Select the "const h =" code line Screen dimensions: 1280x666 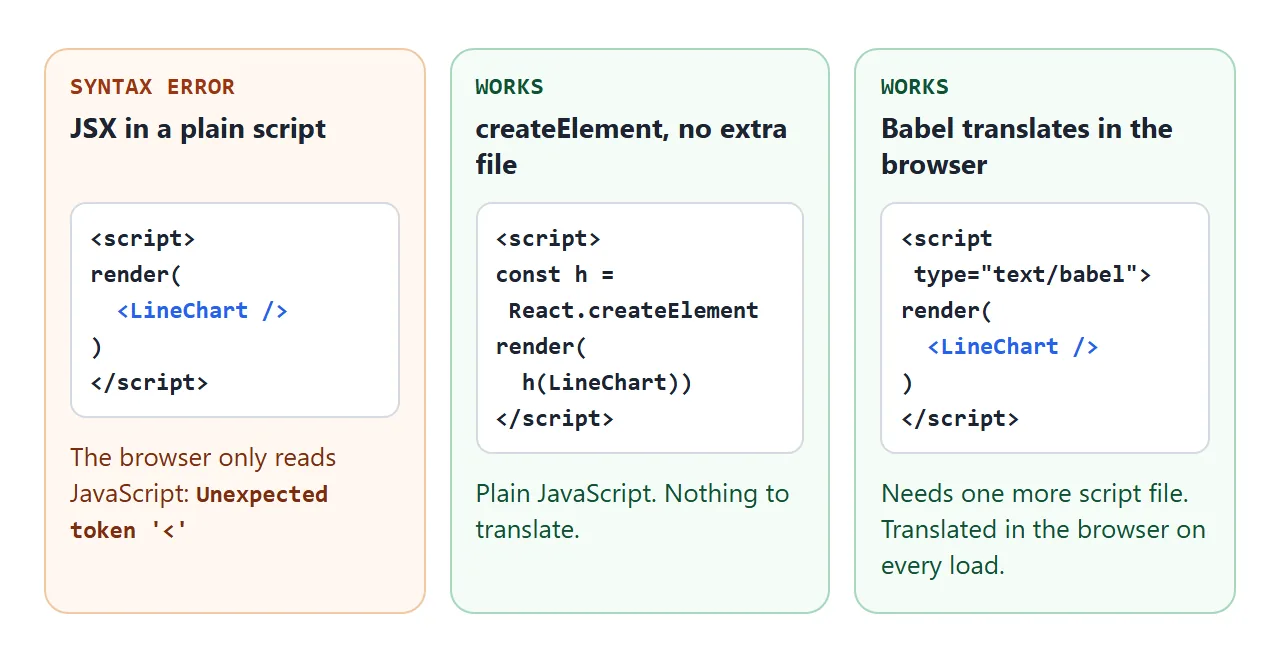pos(555,275)
